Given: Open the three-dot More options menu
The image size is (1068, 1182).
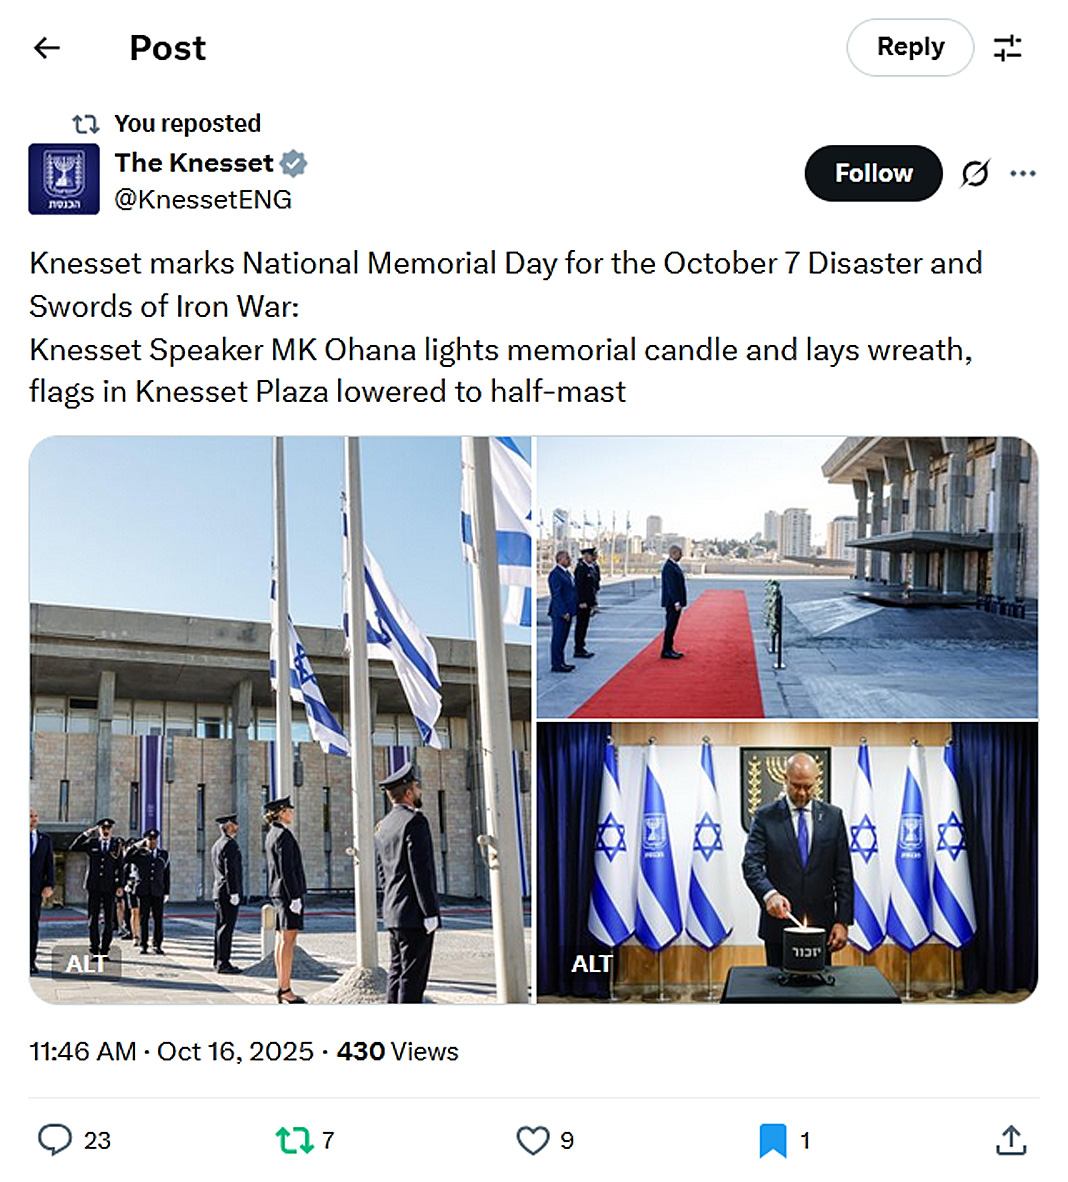Looking at the screenshot, I should 1023,174.
